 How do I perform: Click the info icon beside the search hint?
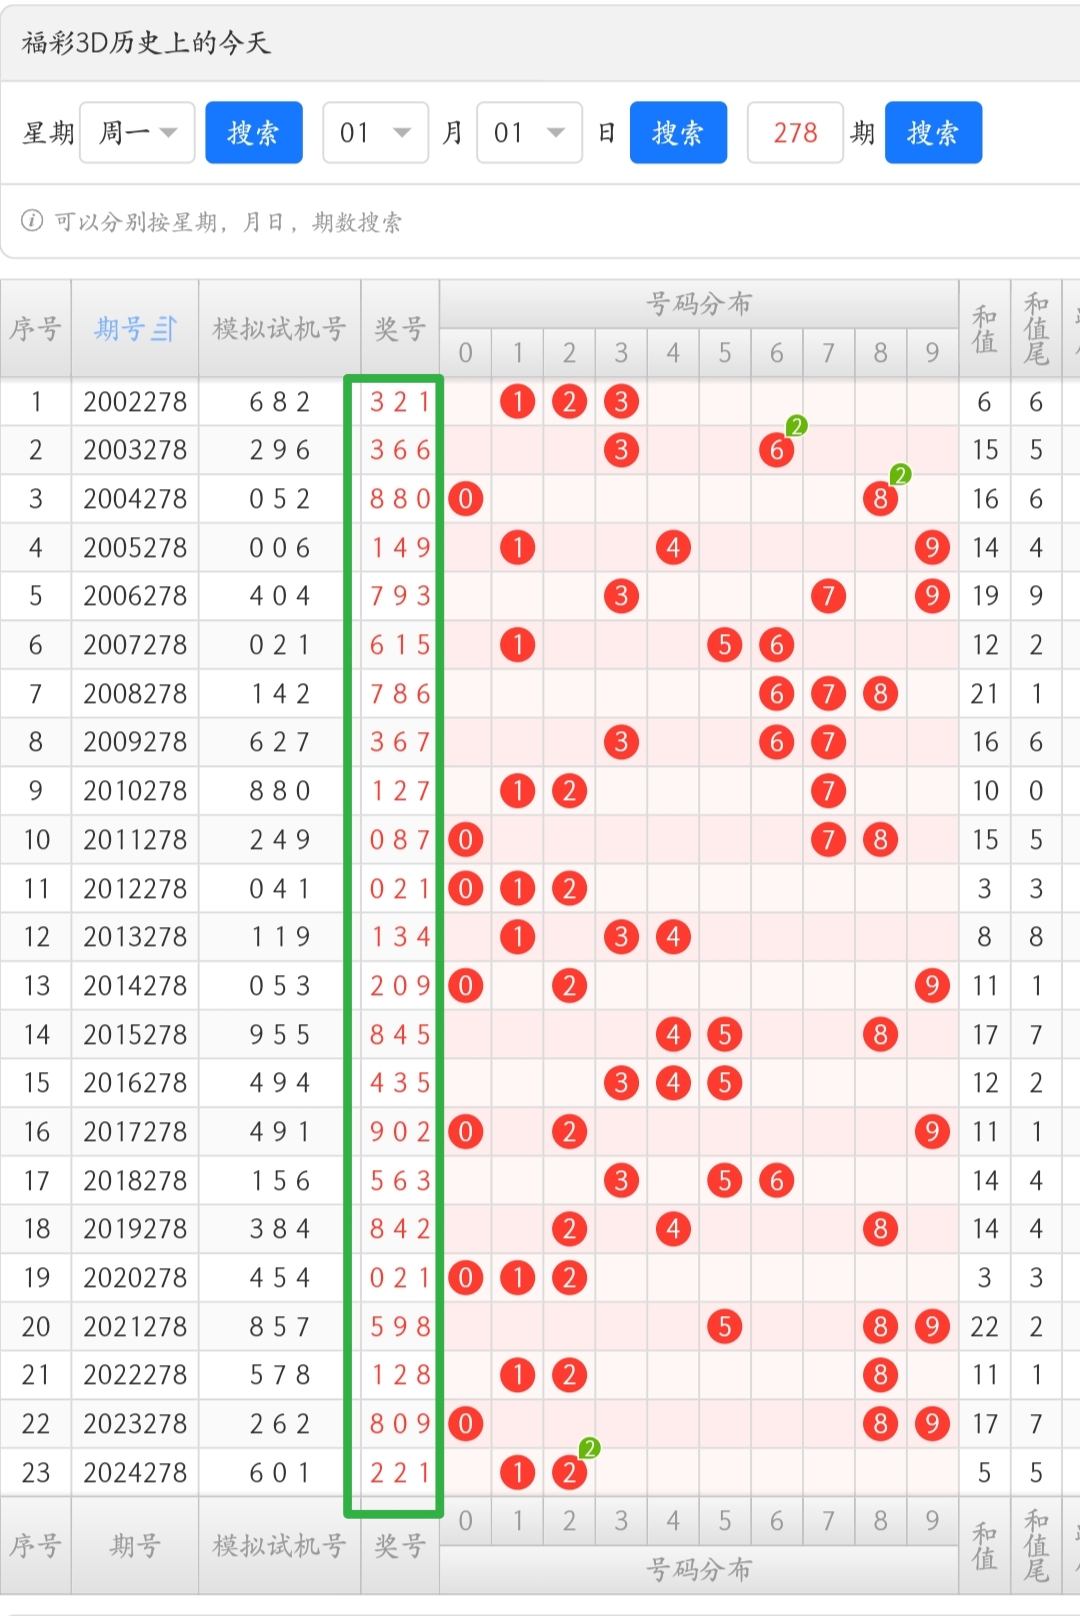(32, 221)
